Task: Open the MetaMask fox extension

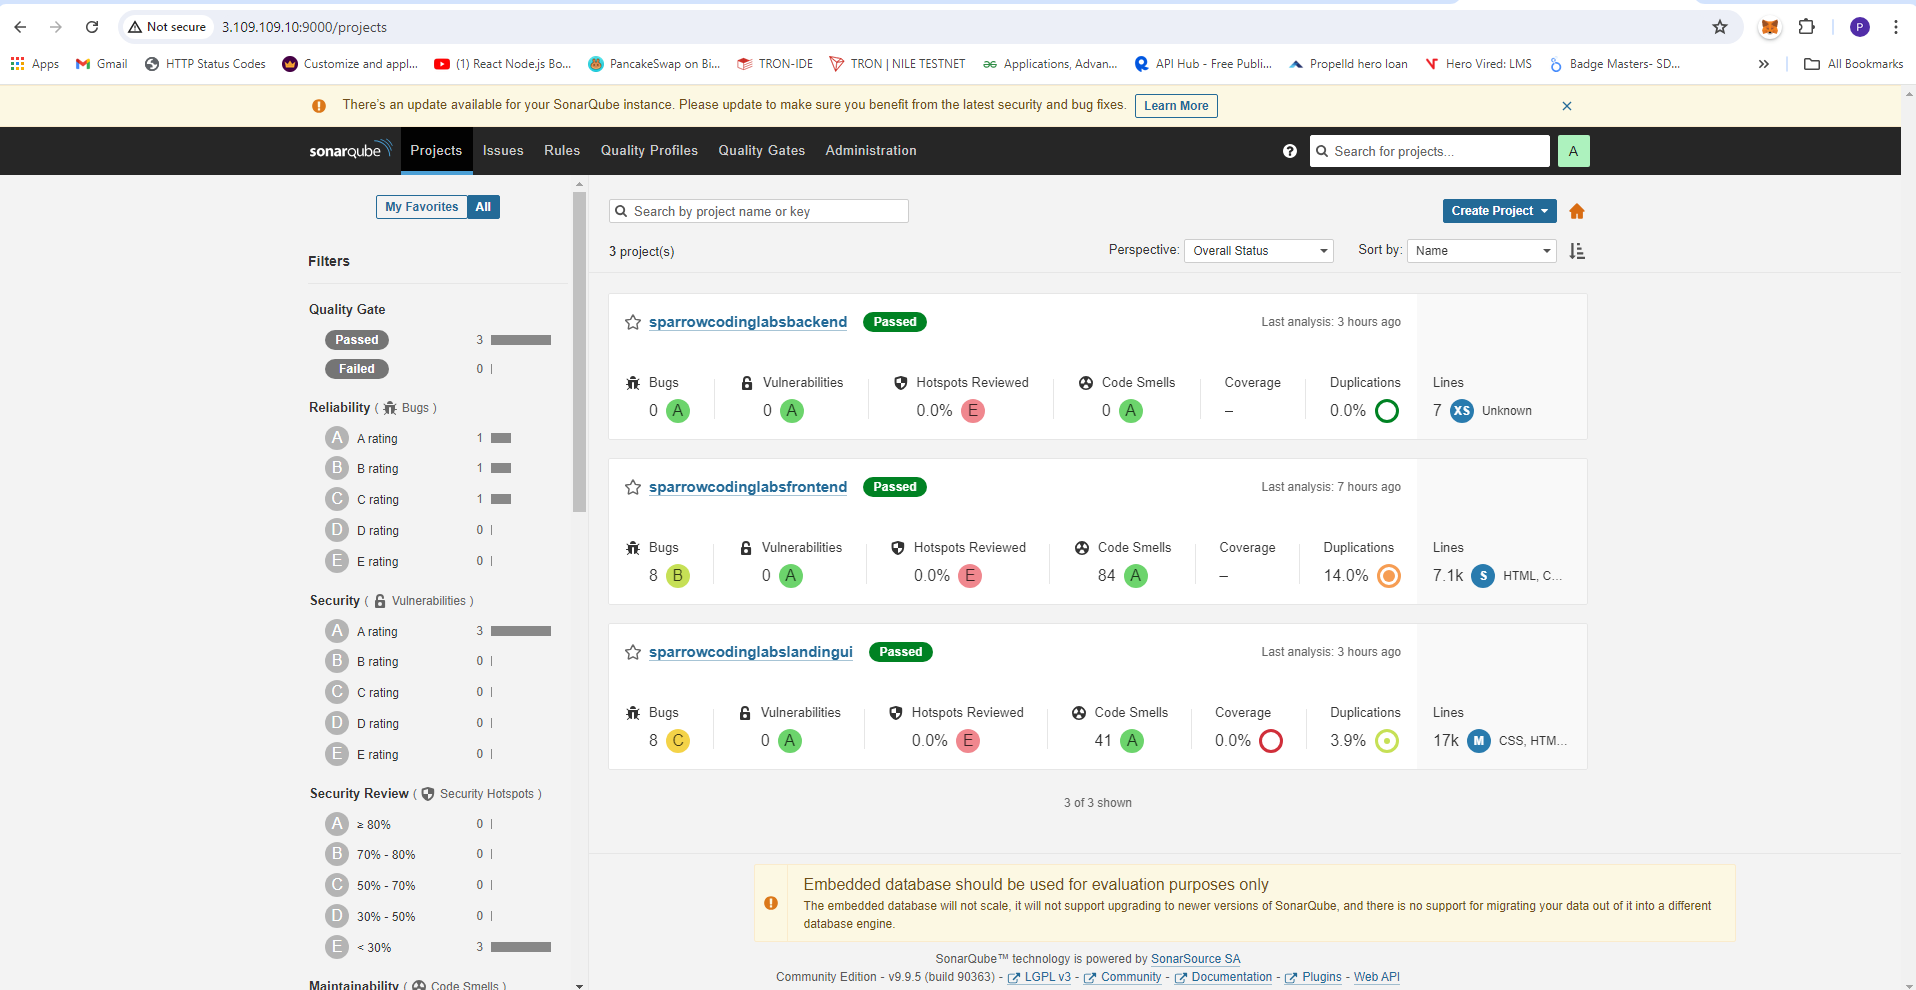Action: click(x=1770, y=27)
